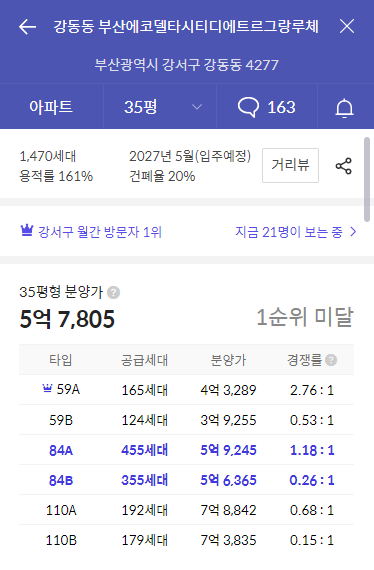Select the 59B type row
Viewport: 374px width, 570px height.
[x=186, y=420]
